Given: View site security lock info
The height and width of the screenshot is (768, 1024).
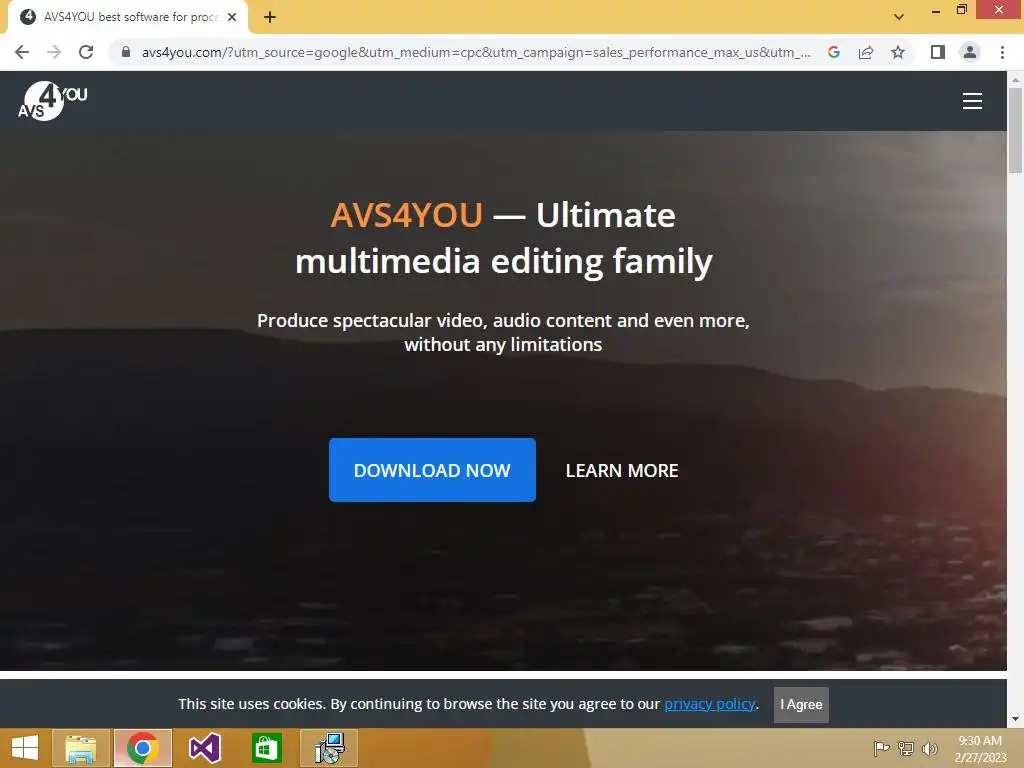Looking at the screenshot, I should pos(126,52).
